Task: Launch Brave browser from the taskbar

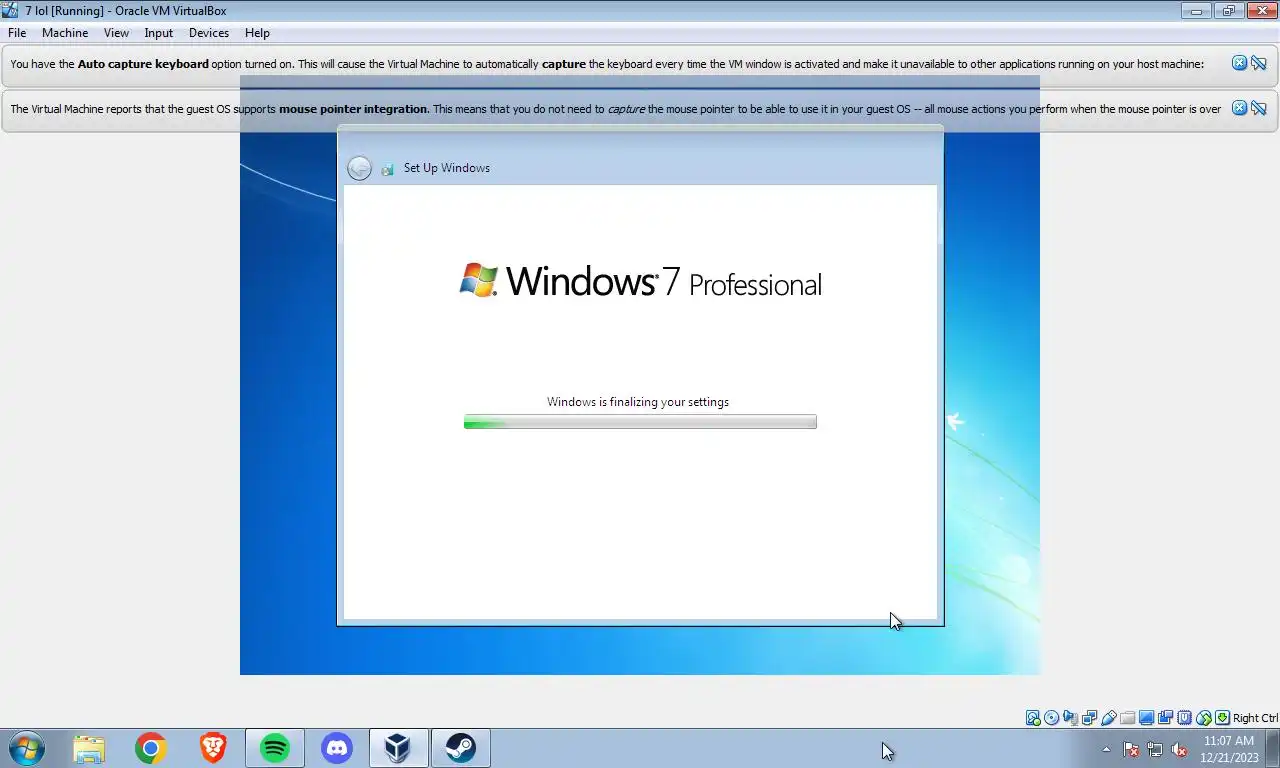Action: click(x=213, y=748)
